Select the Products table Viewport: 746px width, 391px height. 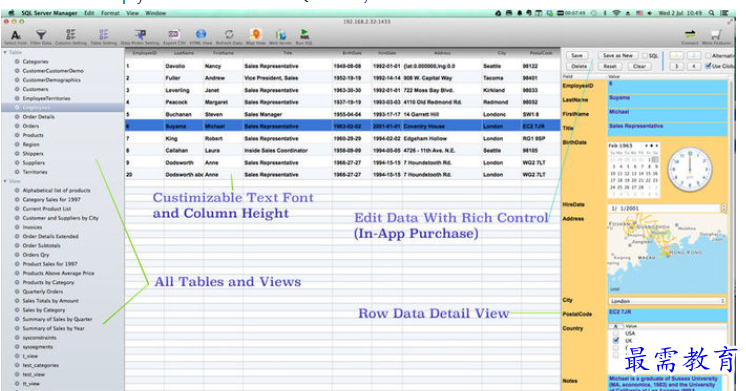tap(33, 135)
